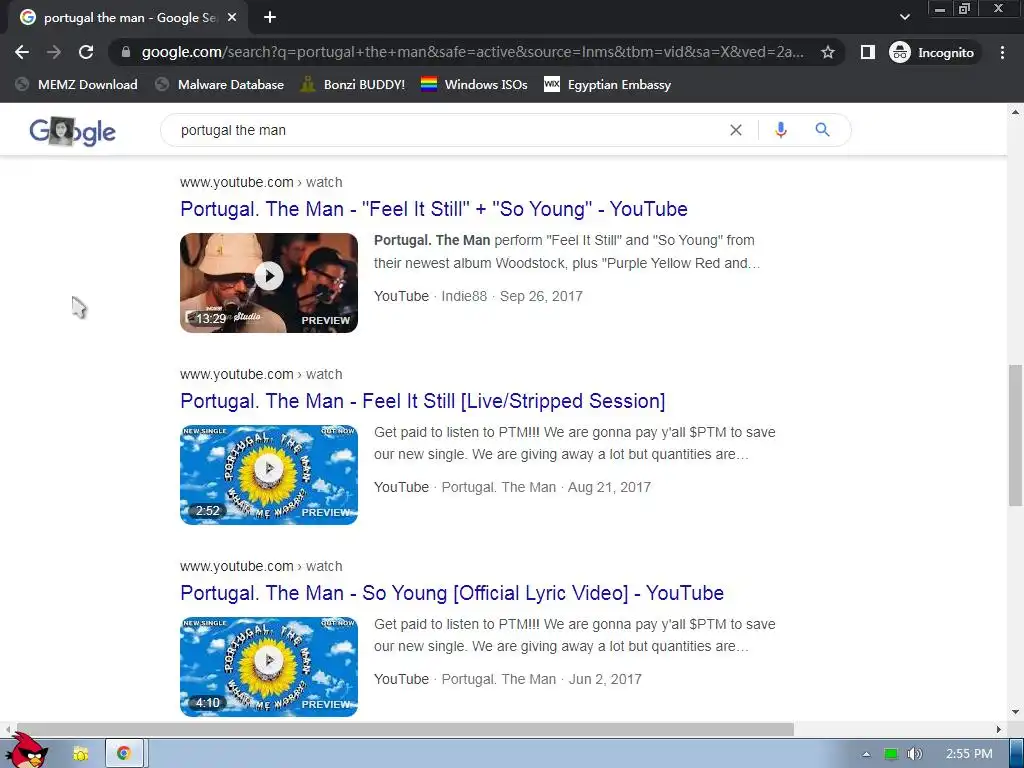1024x768 pixels.
Task: Clear the search query with the X
Action: tap(735, 130)
